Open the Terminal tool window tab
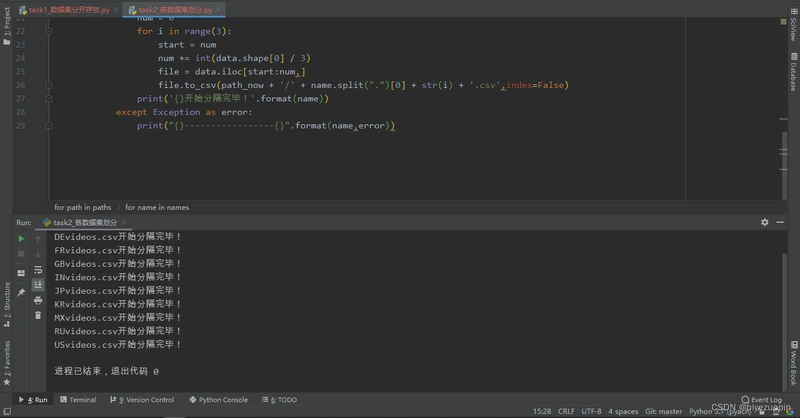The height and width of the screenshot is (418, 800). click(78, 400)
